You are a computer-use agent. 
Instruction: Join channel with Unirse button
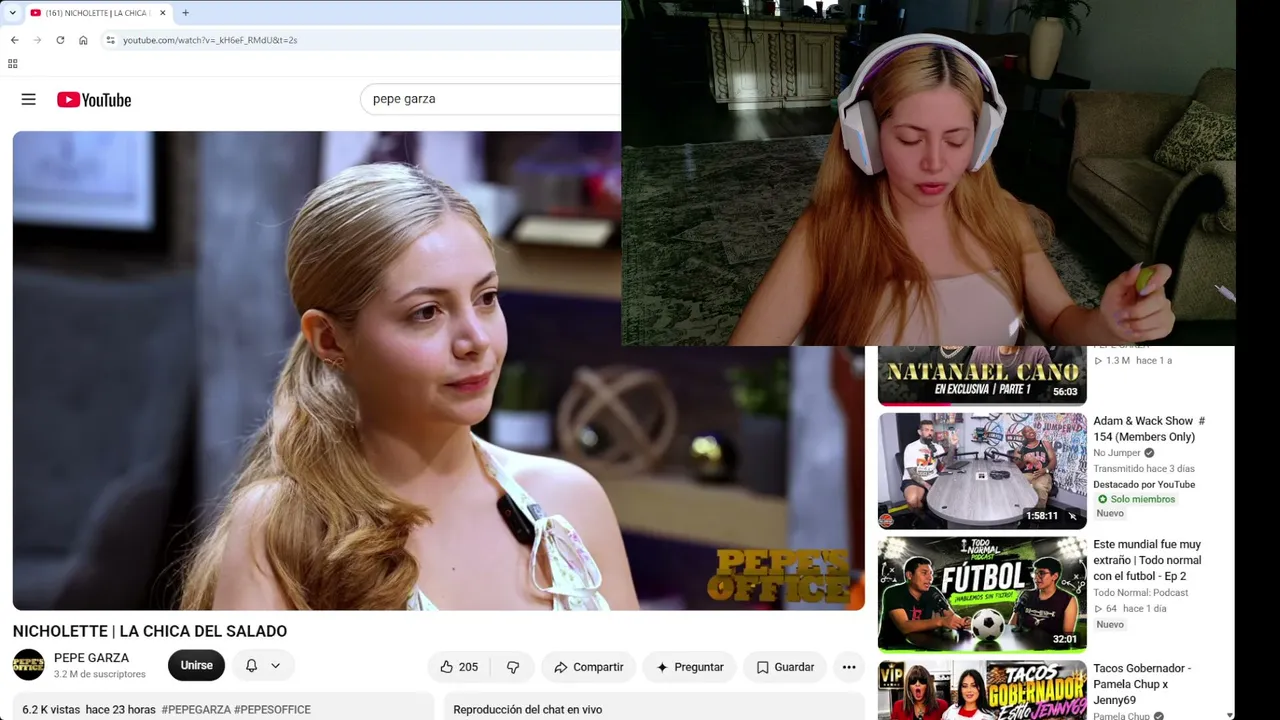click(196, 666)
